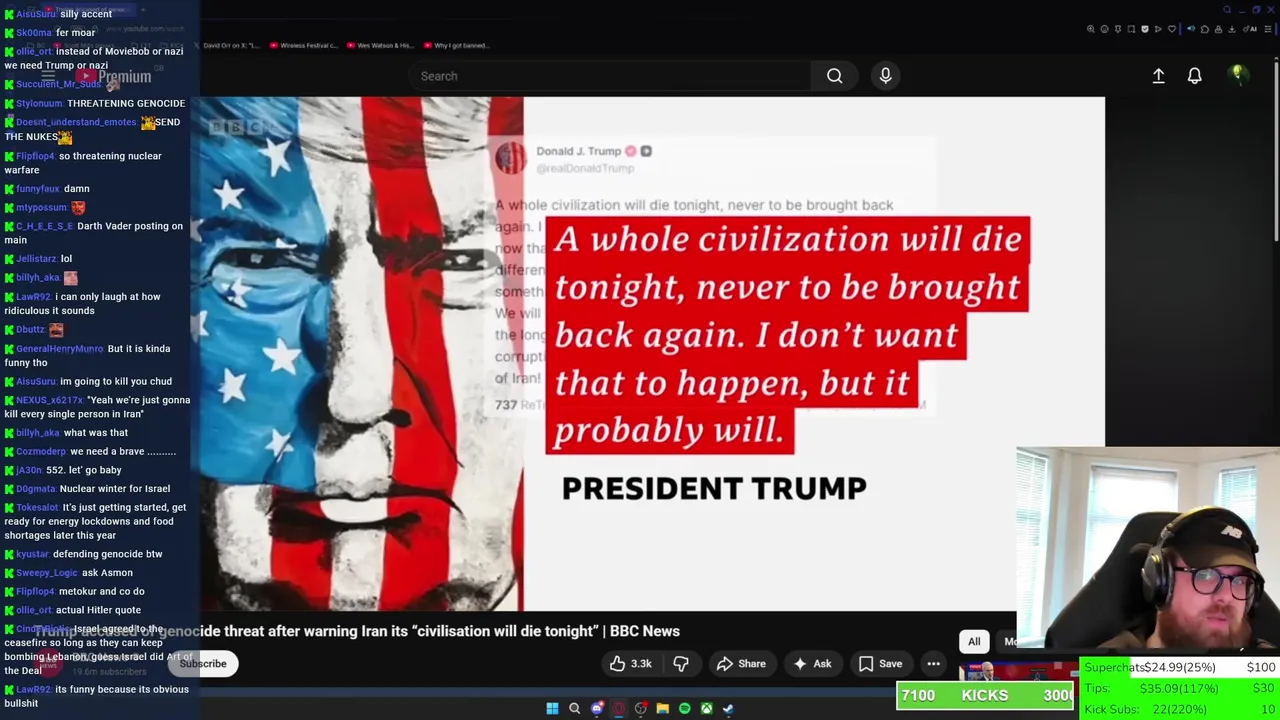
Task: Open the browser tab 'Wes Watson & His...'
Action: coord(379,45)
